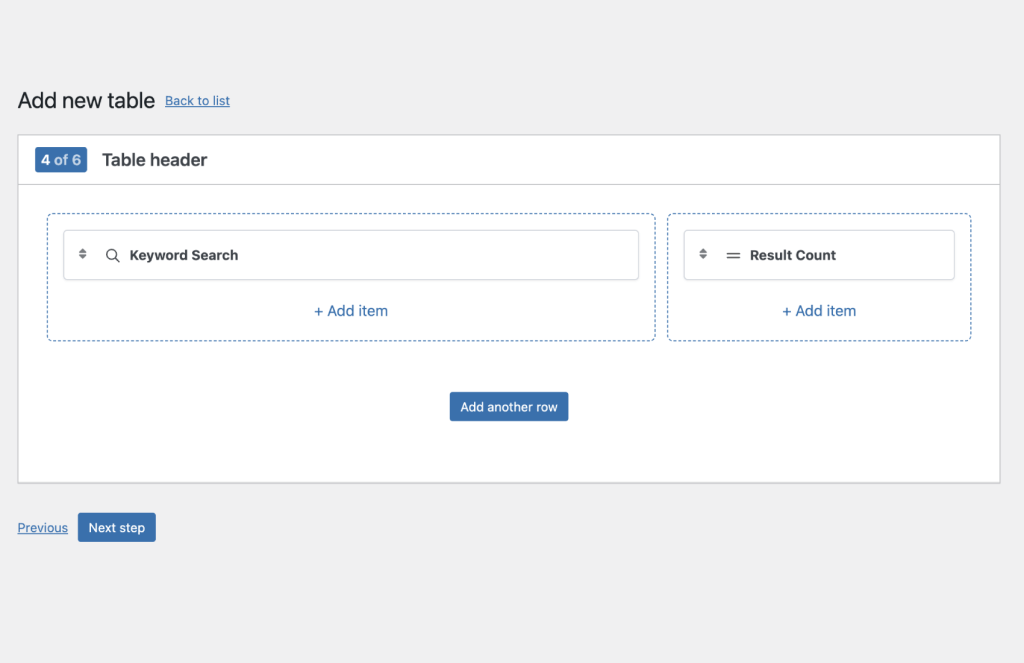The height and width of the screenshot is (663, 1024).
Task: Click the sort handle beside Keyword Search
Action: pyautogui.click(x=83, y=255)
